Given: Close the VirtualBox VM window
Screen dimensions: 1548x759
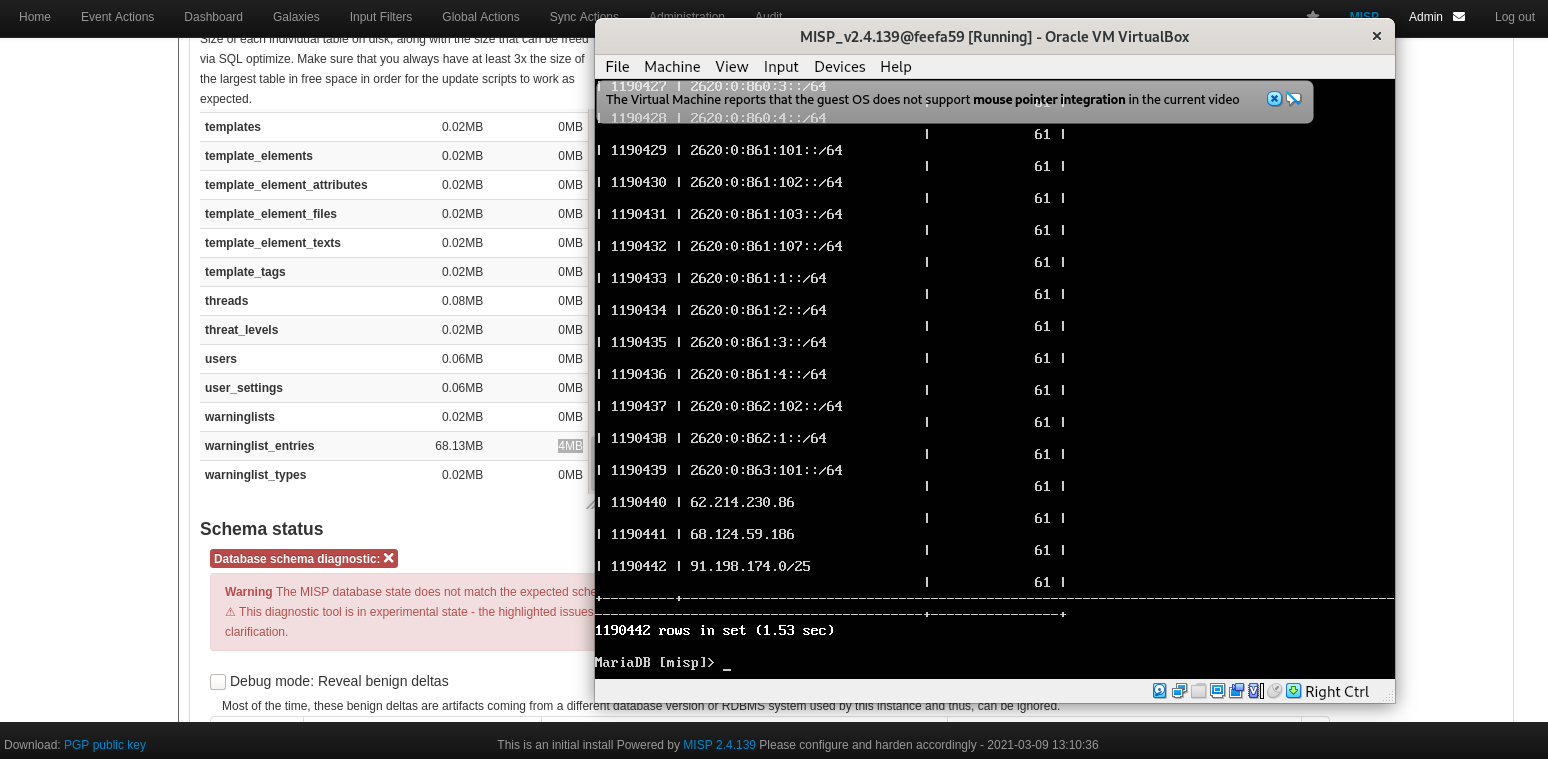Looking at the screenshot, I should point(1376,36).
